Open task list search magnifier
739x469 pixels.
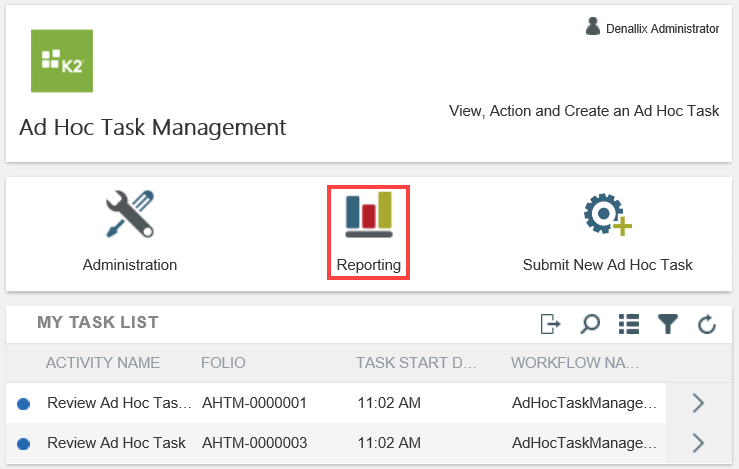click(x=590, y=323)
